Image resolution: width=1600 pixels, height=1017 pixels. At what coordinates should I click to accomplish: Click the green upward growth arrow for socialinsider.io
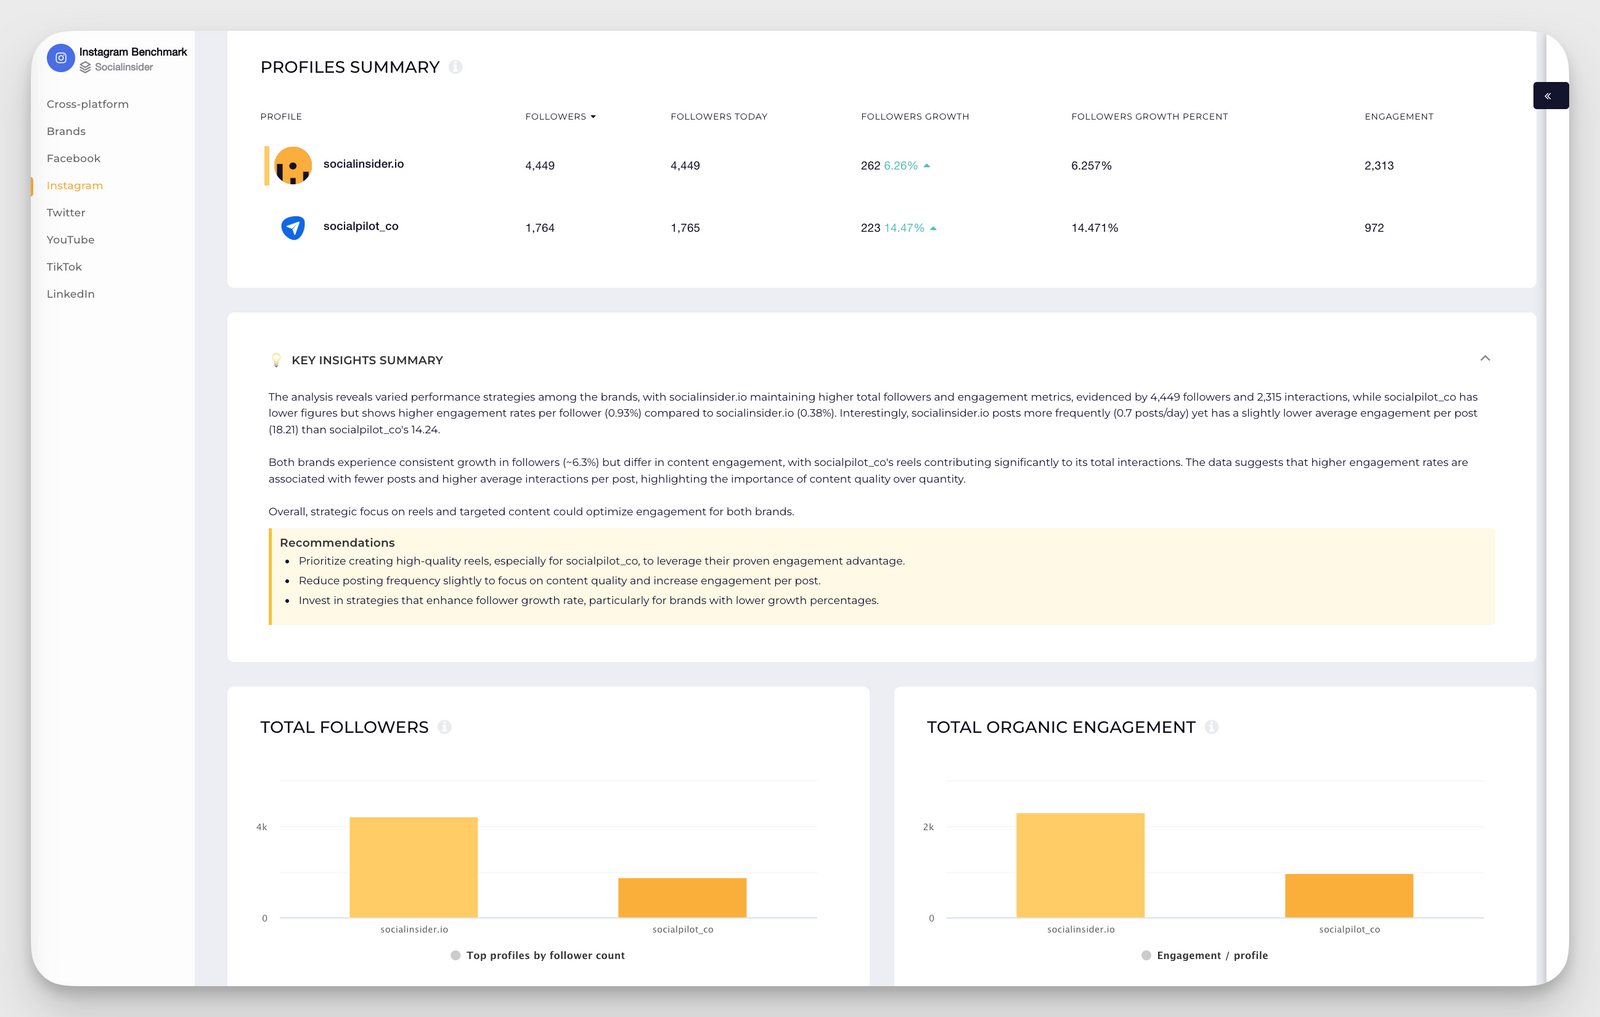pyautogui.click(x=925, y=165)
